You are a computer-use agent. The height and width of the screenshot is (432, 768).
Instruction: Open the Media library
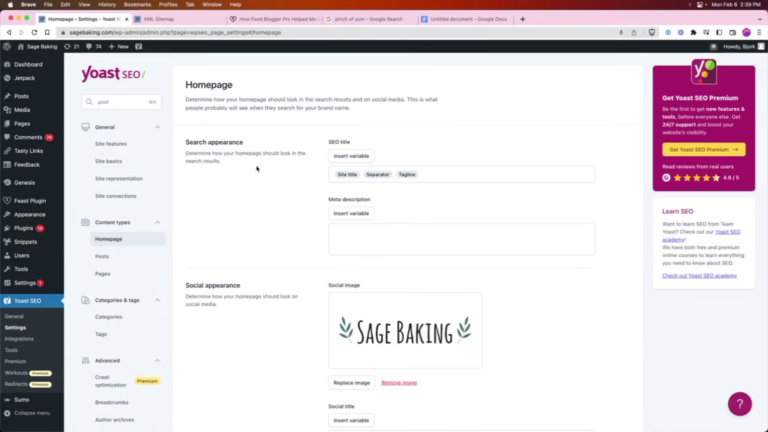click(x=22, y=110)
